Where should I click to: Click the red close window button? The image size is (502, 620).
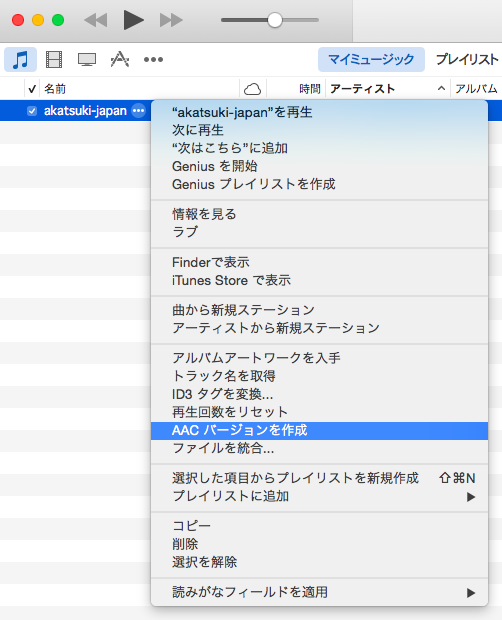pos(18,20)
